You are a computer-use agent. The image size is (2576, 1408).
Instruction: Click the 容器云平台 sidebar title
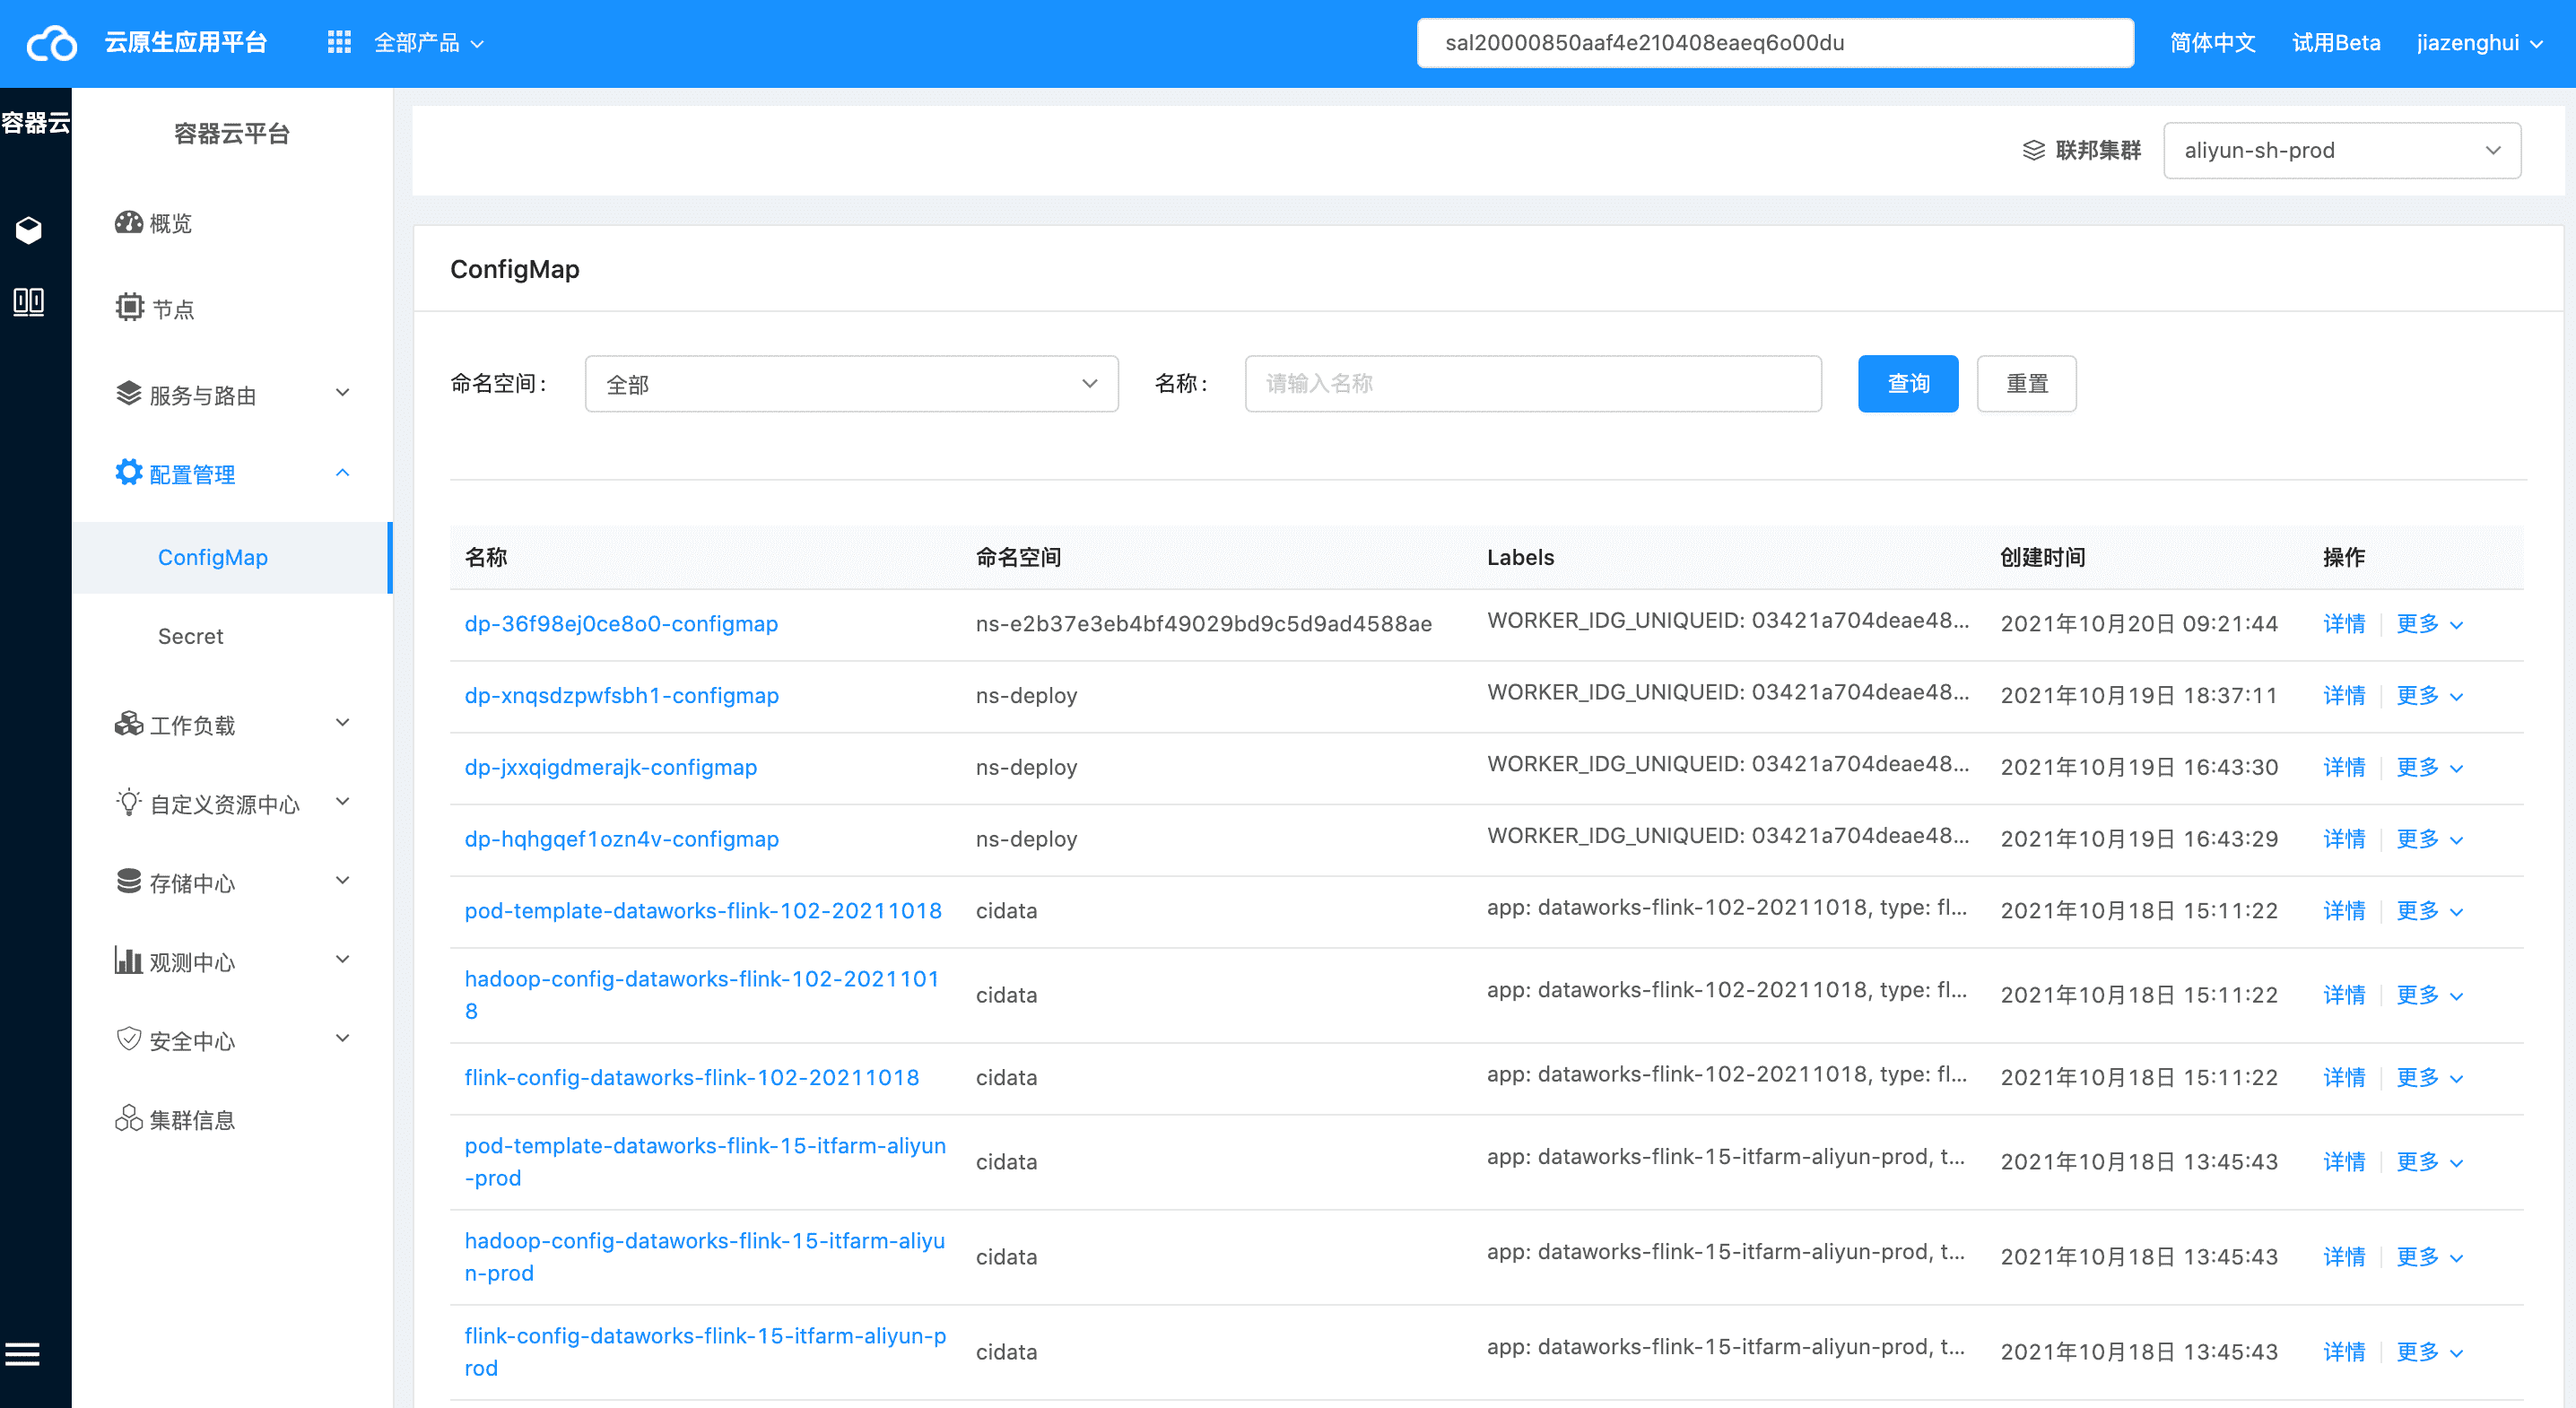point(232,134)
